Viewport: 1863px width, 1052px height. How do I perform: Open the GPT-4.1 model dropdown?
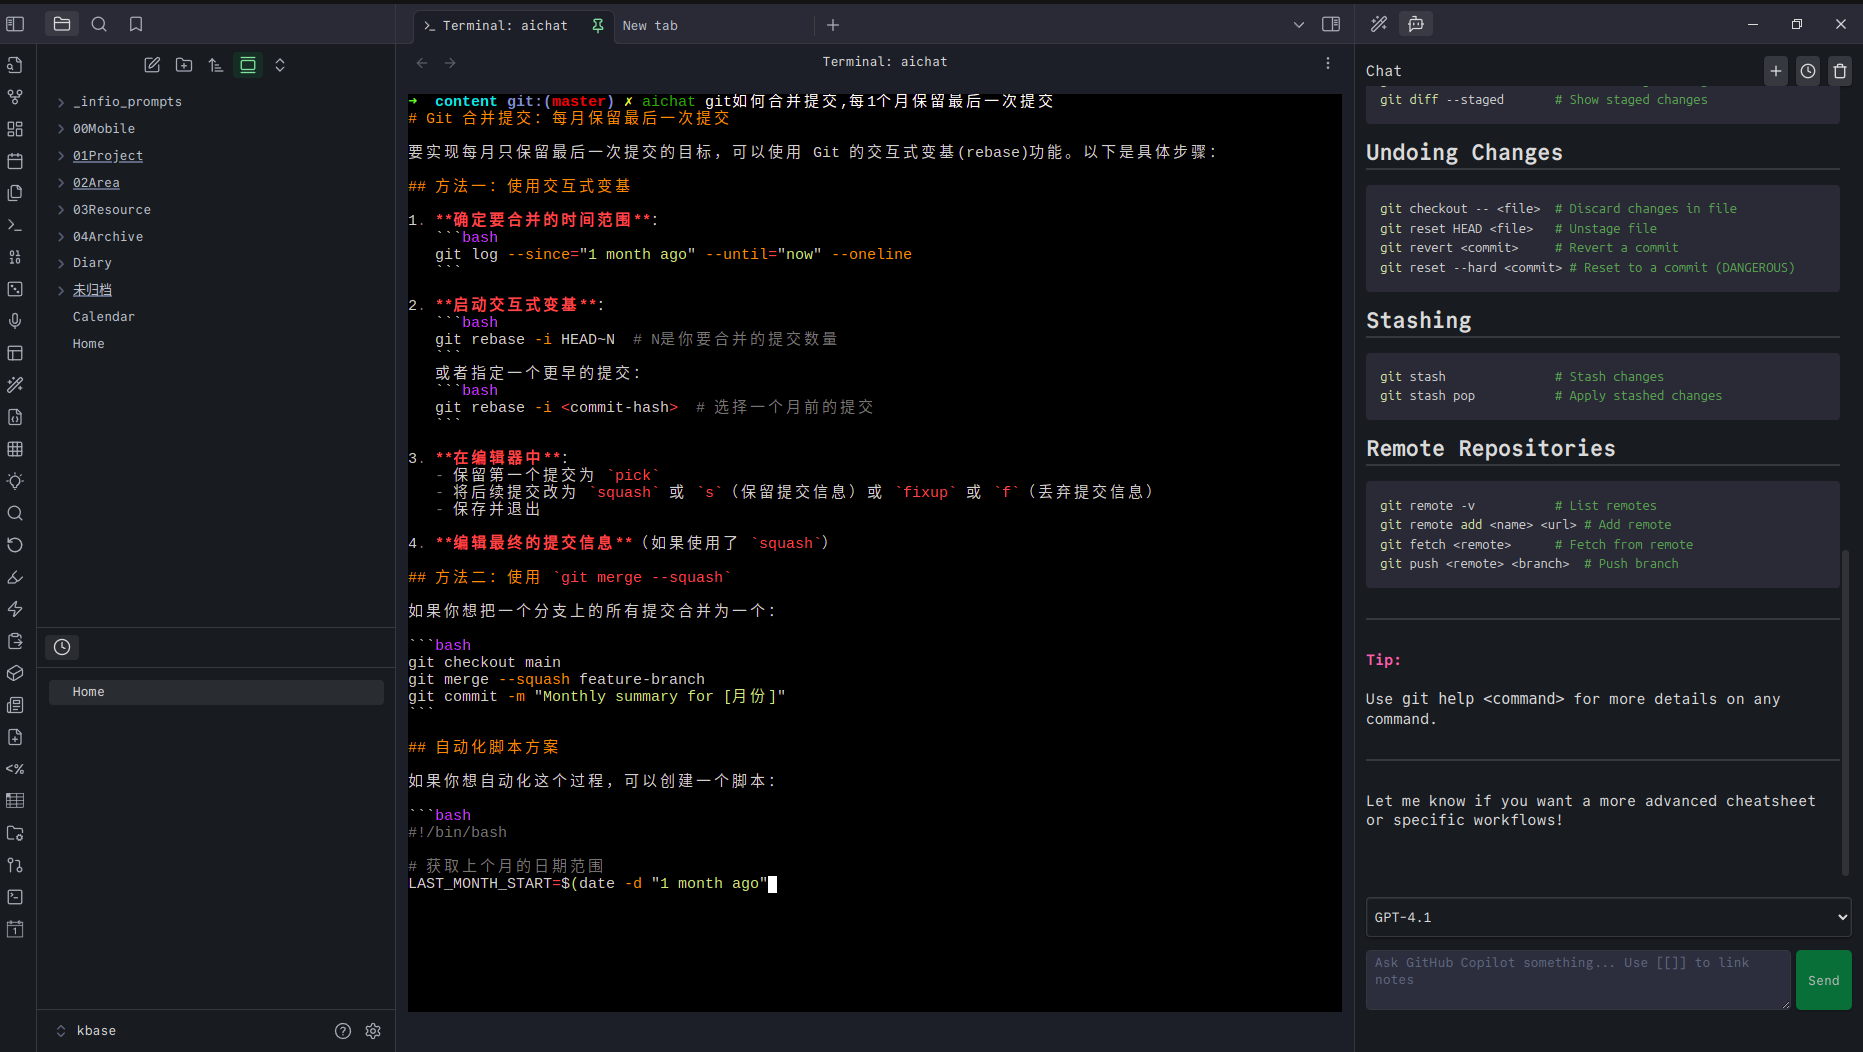[x=1608, y=917]
